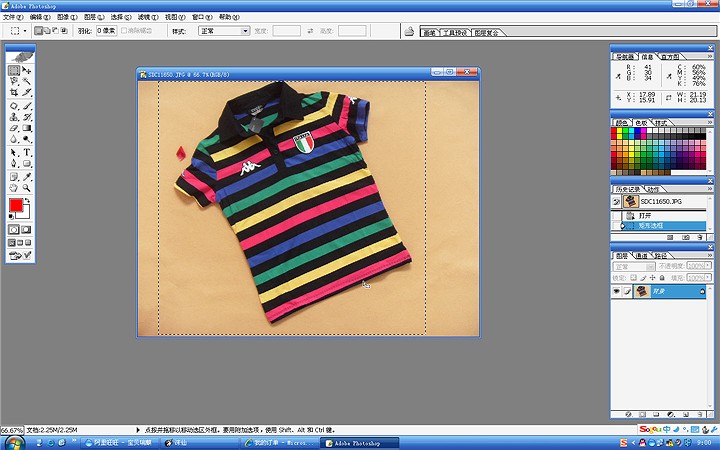Switch to Standard Screen Mode

click(x=12, y=242)
